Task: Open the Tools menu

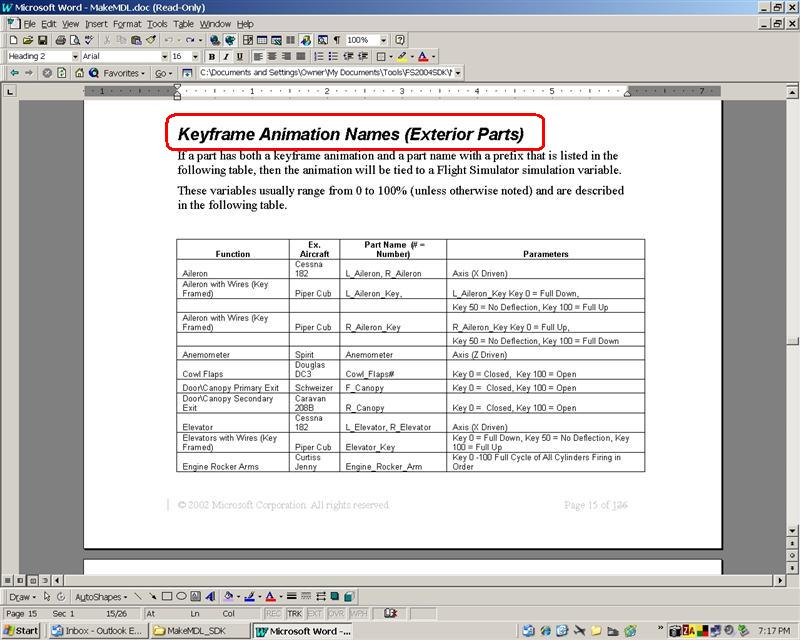Action: pyautogui.click(x=157, y=24)
